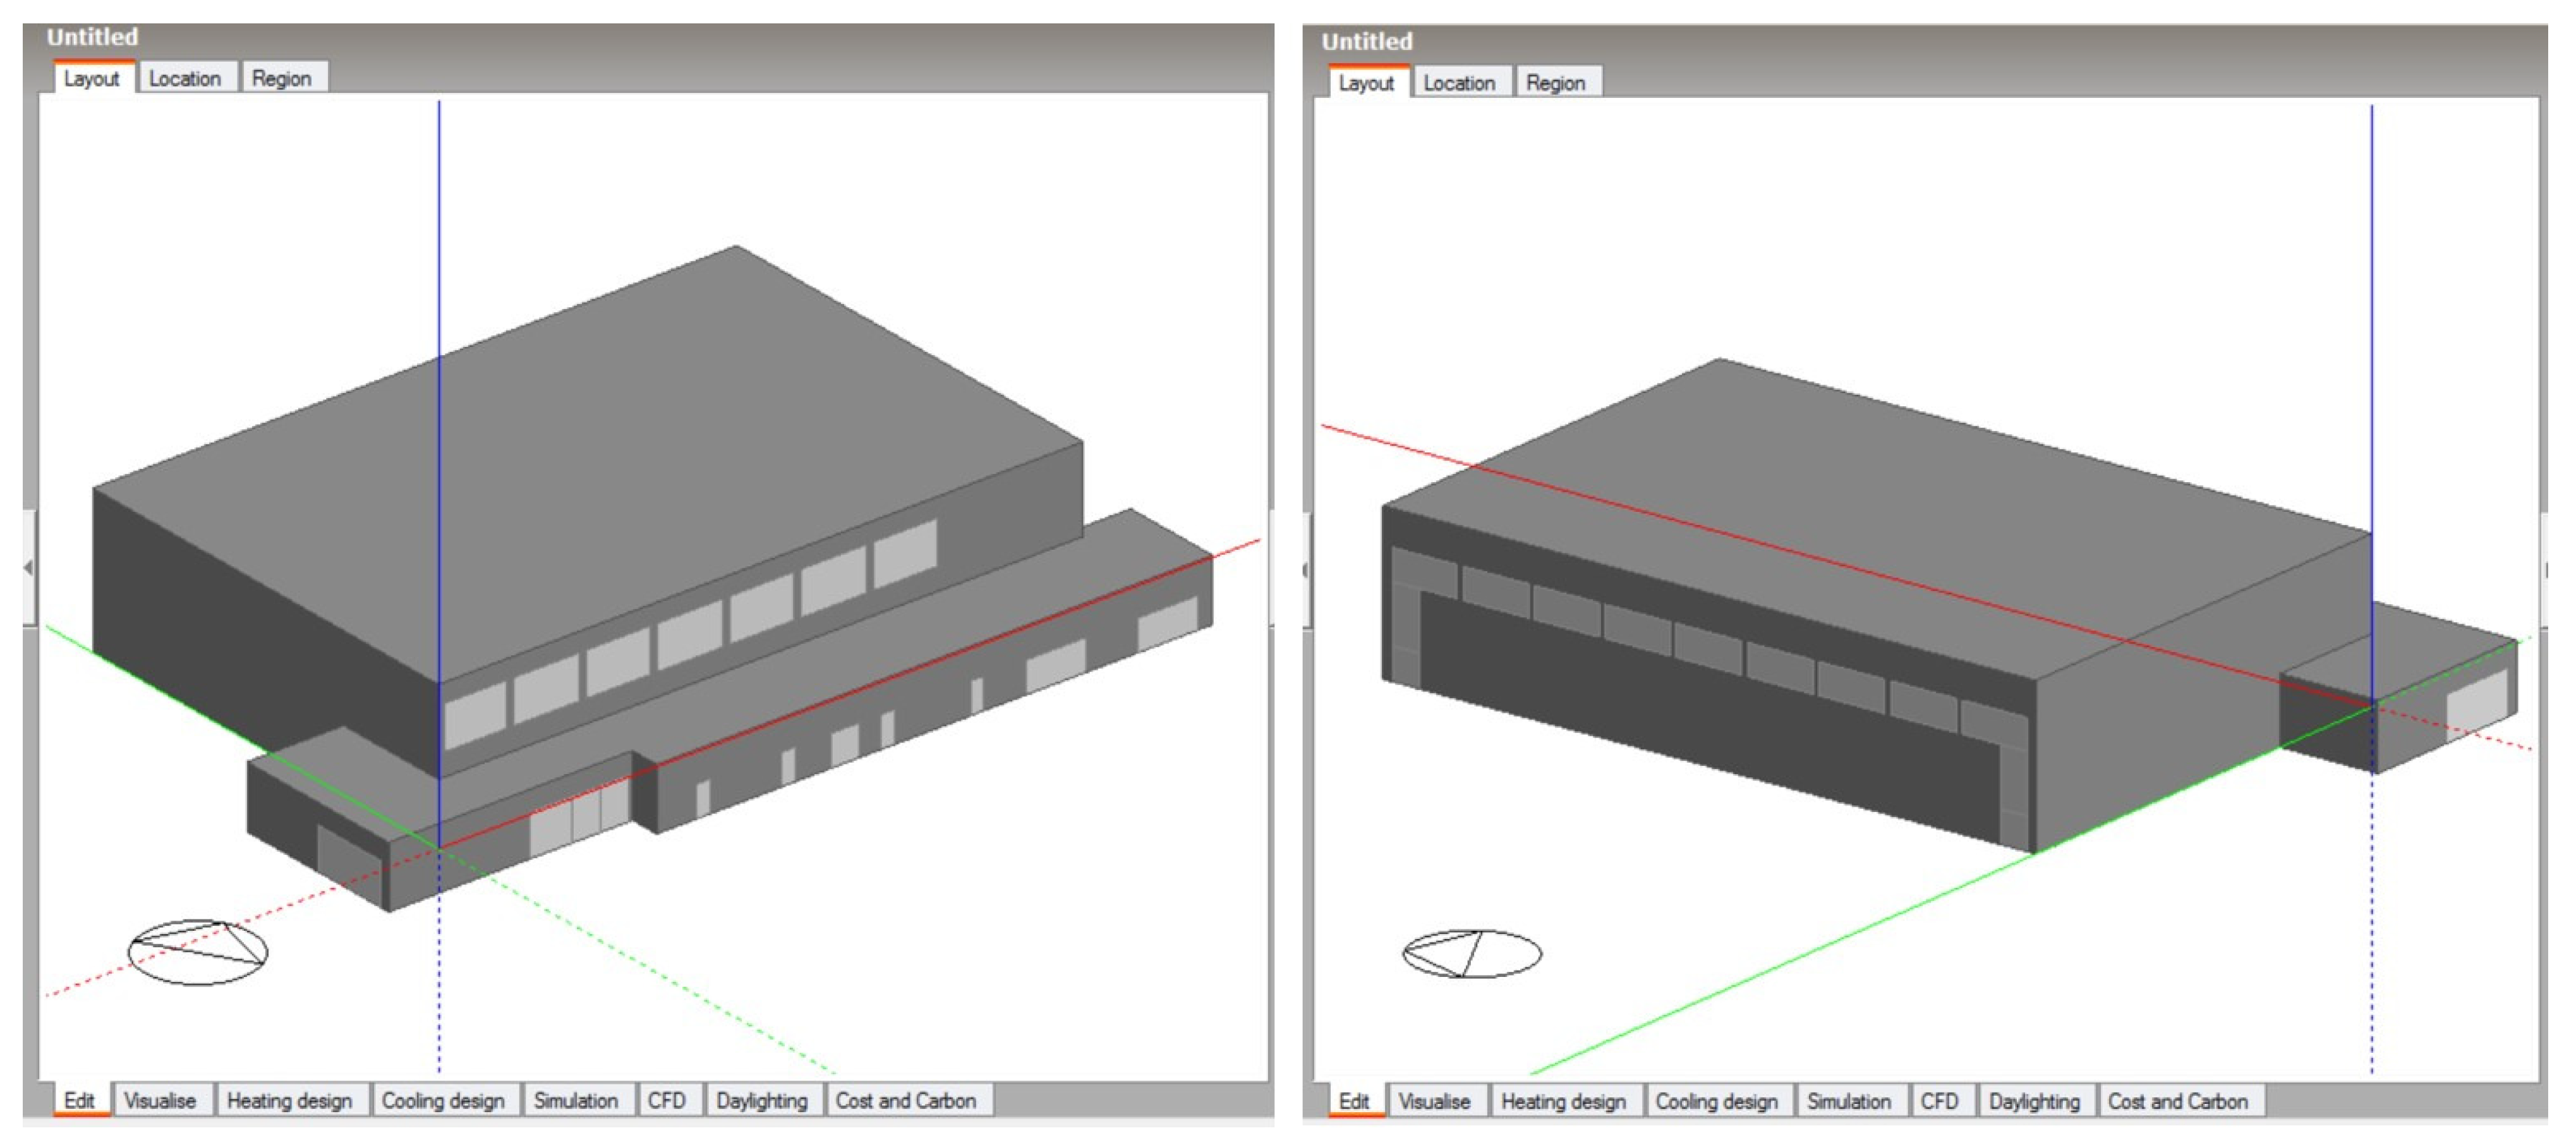The height and width of the screenshot is (1145, 2576).
Task: Open Cost and Carbon tab, left window
Action: pyautogui.click(x=905, y=1100)
